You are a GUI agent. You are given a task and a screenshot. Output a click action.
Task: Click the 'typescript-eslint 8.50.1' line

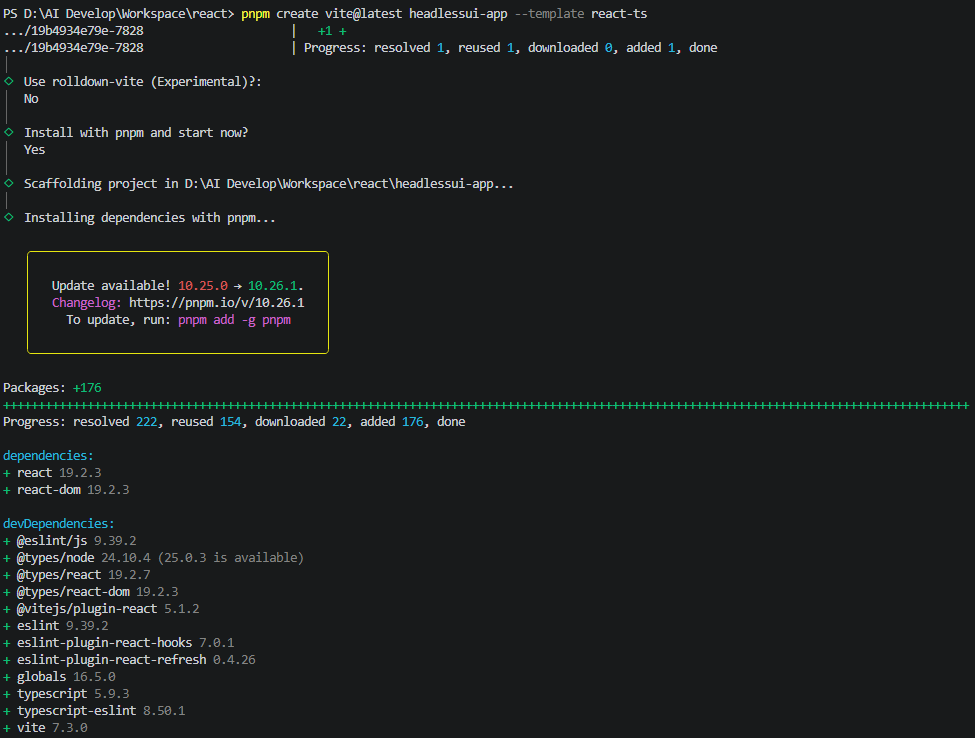94,711
